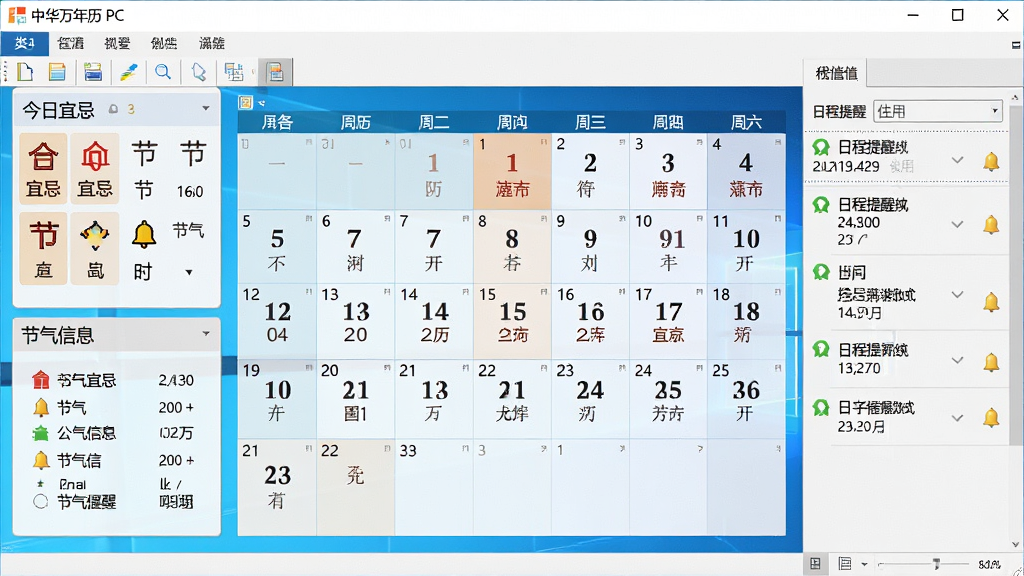Click the red house icon beside 节气宜忌
The width and height of the screenshot is (1024, 576).
(x=40, y=379)
